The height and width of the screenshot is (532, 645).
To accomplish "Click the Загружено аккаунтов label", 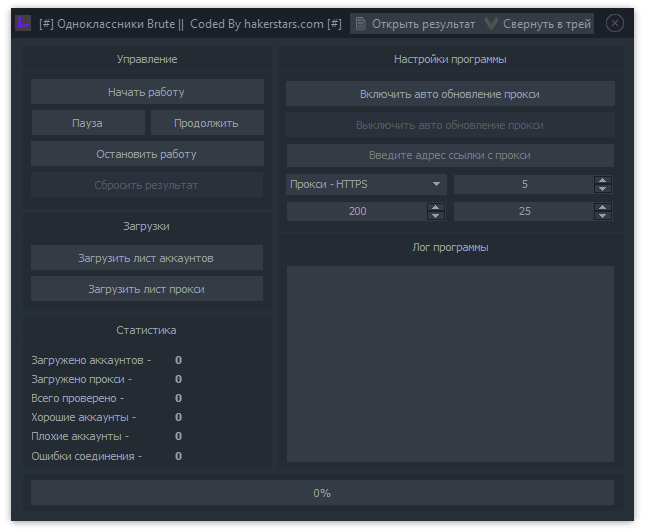I will tap(91, 360).
